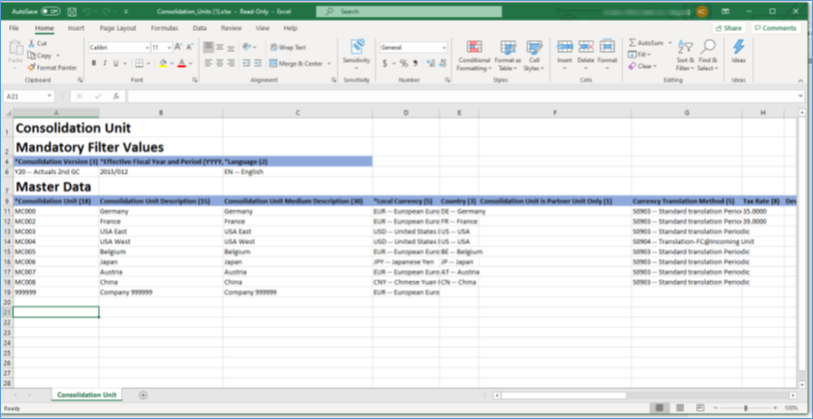Open the Calibri font name dropdown
This screenshot has height=419, width=813.
point(116,47)
